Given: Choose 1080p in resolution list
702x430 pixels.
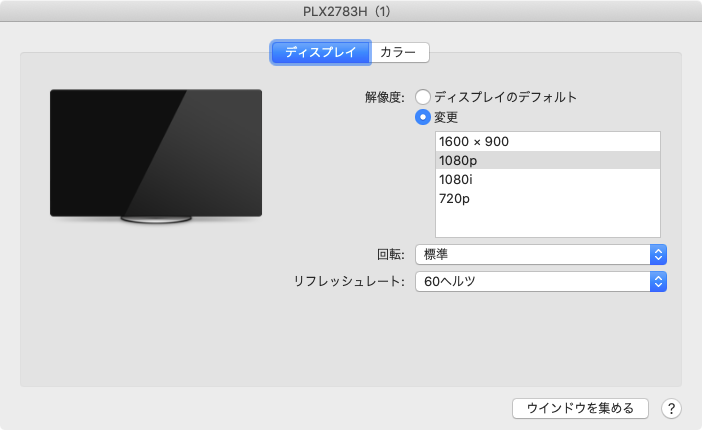Looking at the screenshot, I should pyautogui.click(x=548, y=160).
